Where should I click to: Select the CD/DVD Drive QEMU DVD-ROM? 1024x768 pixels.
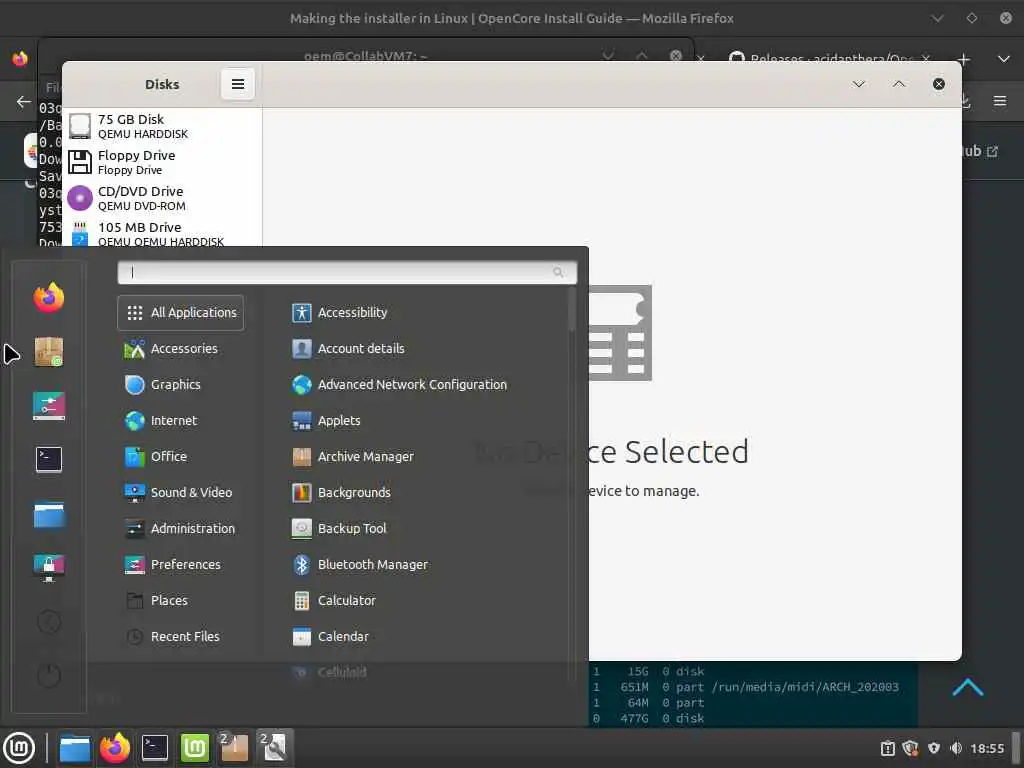click(x=163, y=198)
